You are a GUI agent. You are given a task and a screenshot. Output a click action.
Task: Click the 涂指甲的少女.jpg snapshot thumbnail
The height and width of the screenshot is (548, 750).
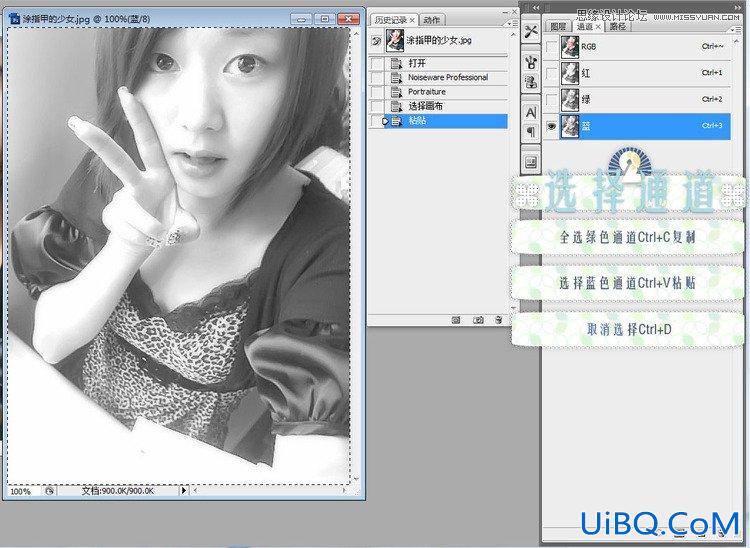point(395,40)
